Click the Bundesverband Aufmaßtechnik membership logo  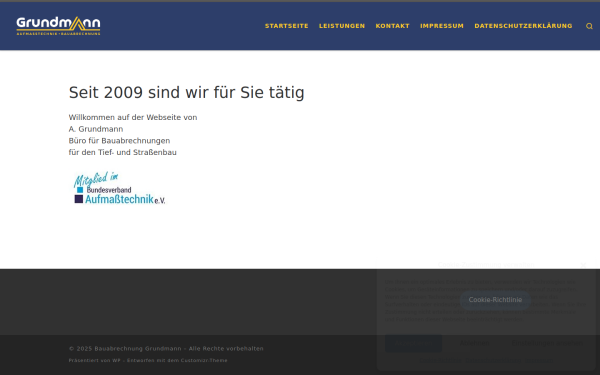[119, 188]
